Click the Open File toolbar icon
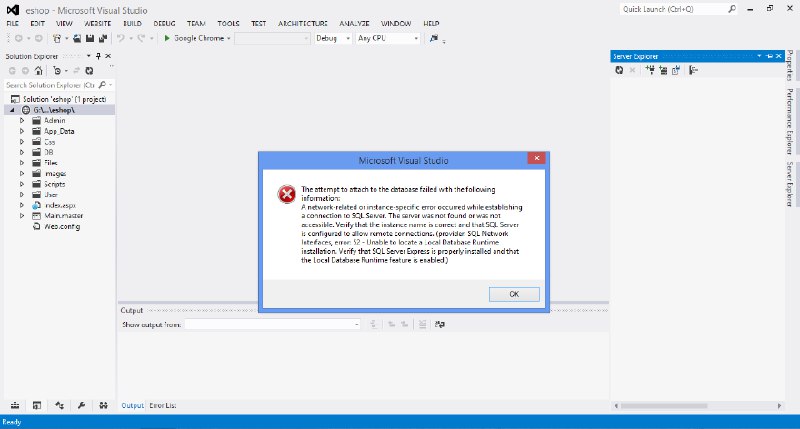800x429 pixels. (77, 38)
